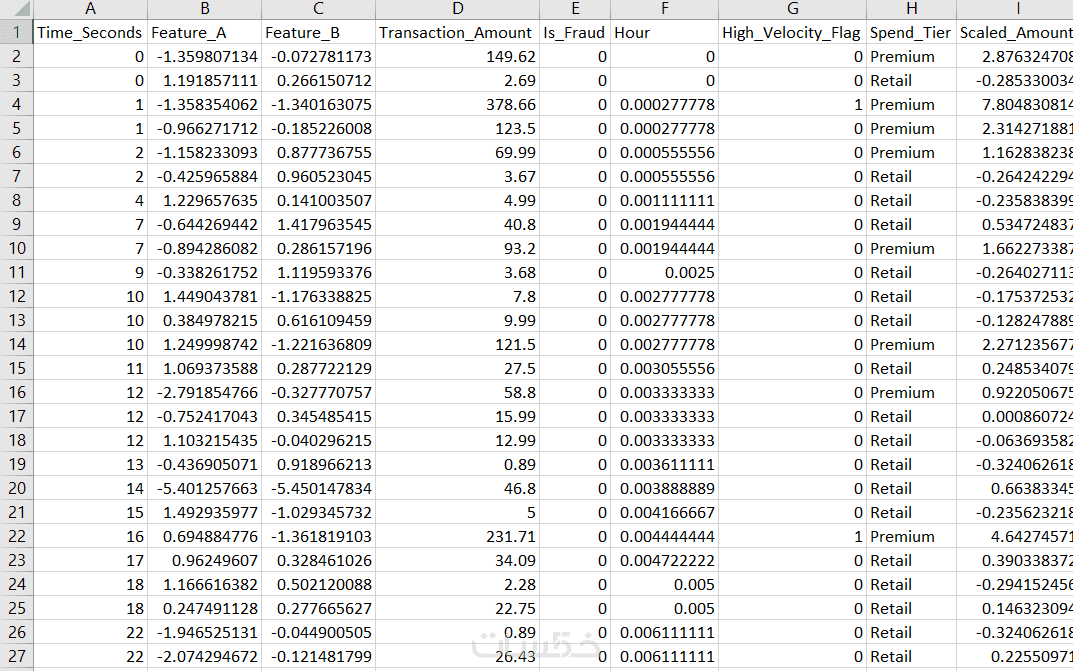This screenshot has height=671, width=1073.
Task: Select column D header
Action: pyautogui.click(x=458, y=9)
